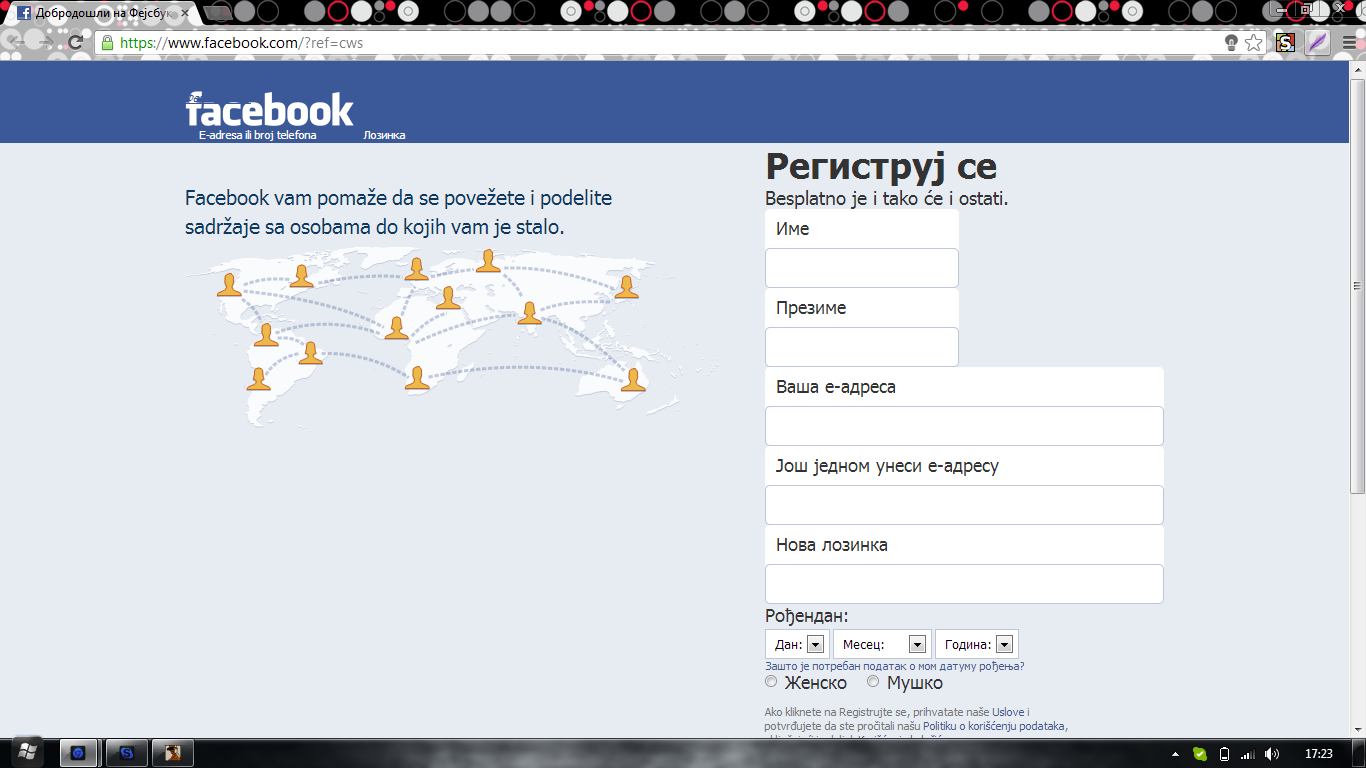Viewport: 1366px width, 768px height.
Task: Bookmark this page with the star icon
Action: coord(1254,43)
